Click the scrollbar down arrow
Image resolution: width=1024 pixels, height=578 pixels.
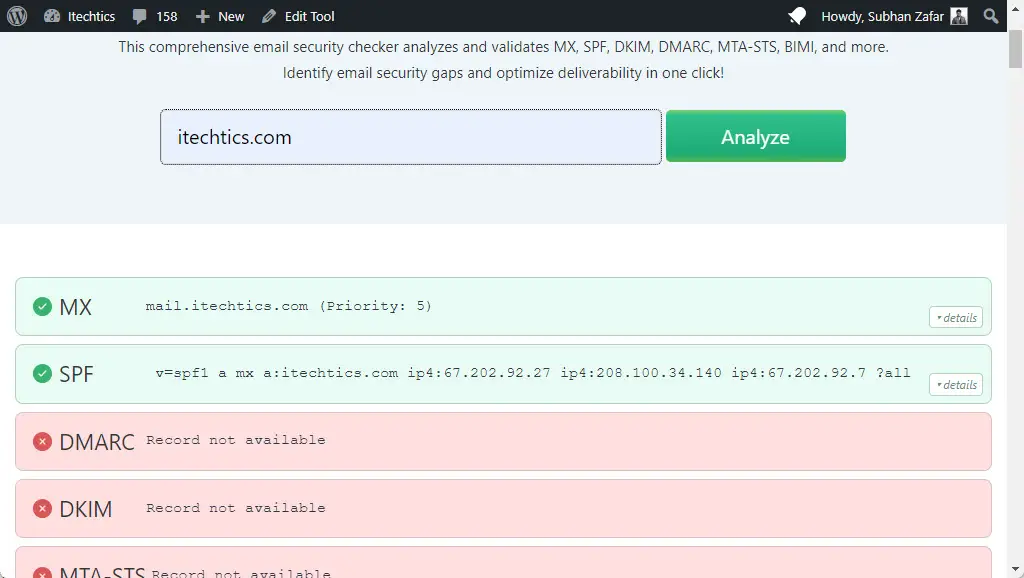1015,569
